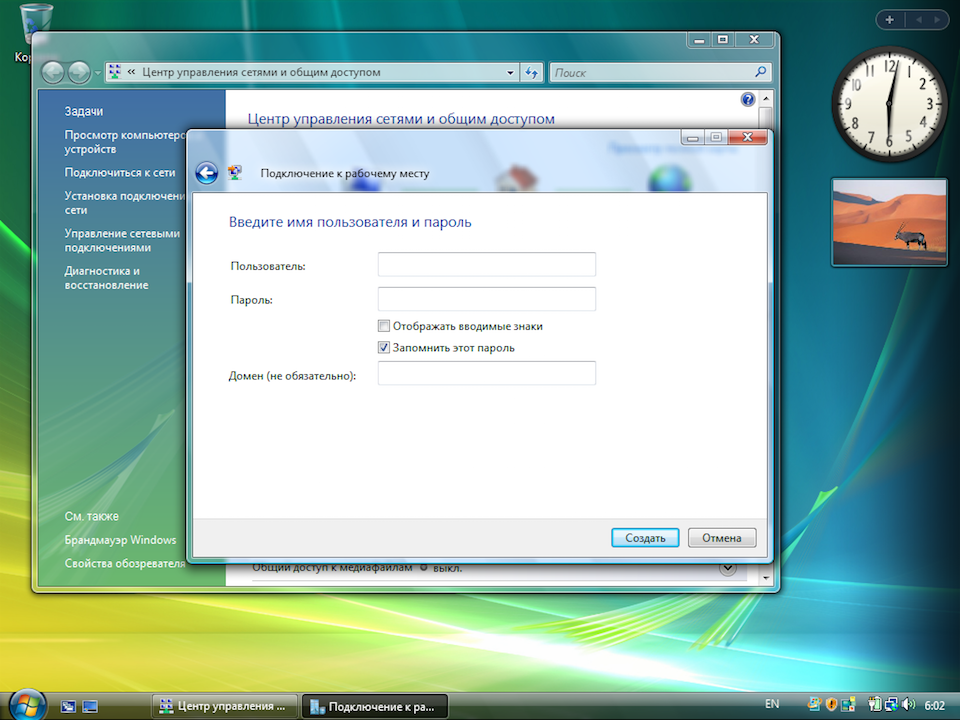Click the search magnifier in the Поиск box
The width and height of the screenshot is (960, 720).
tap(760, 72)
